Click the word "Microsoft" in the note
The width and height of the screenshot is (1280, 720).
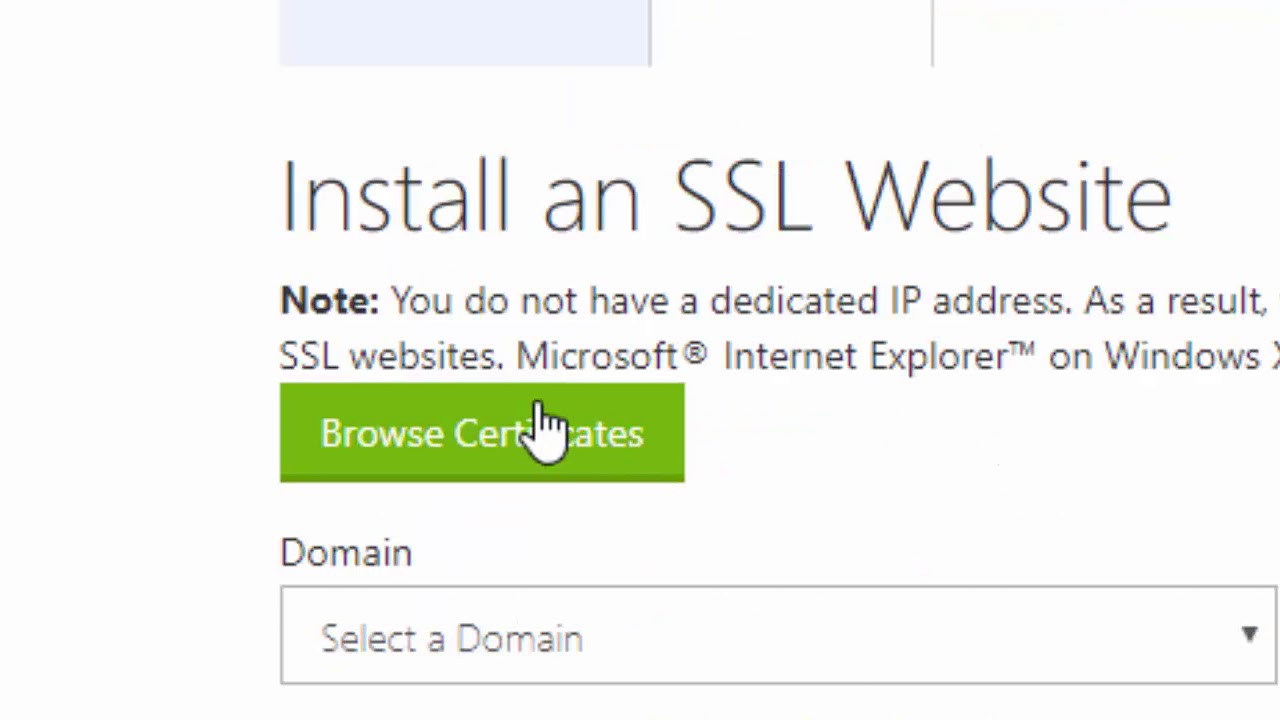pos(597,356)
